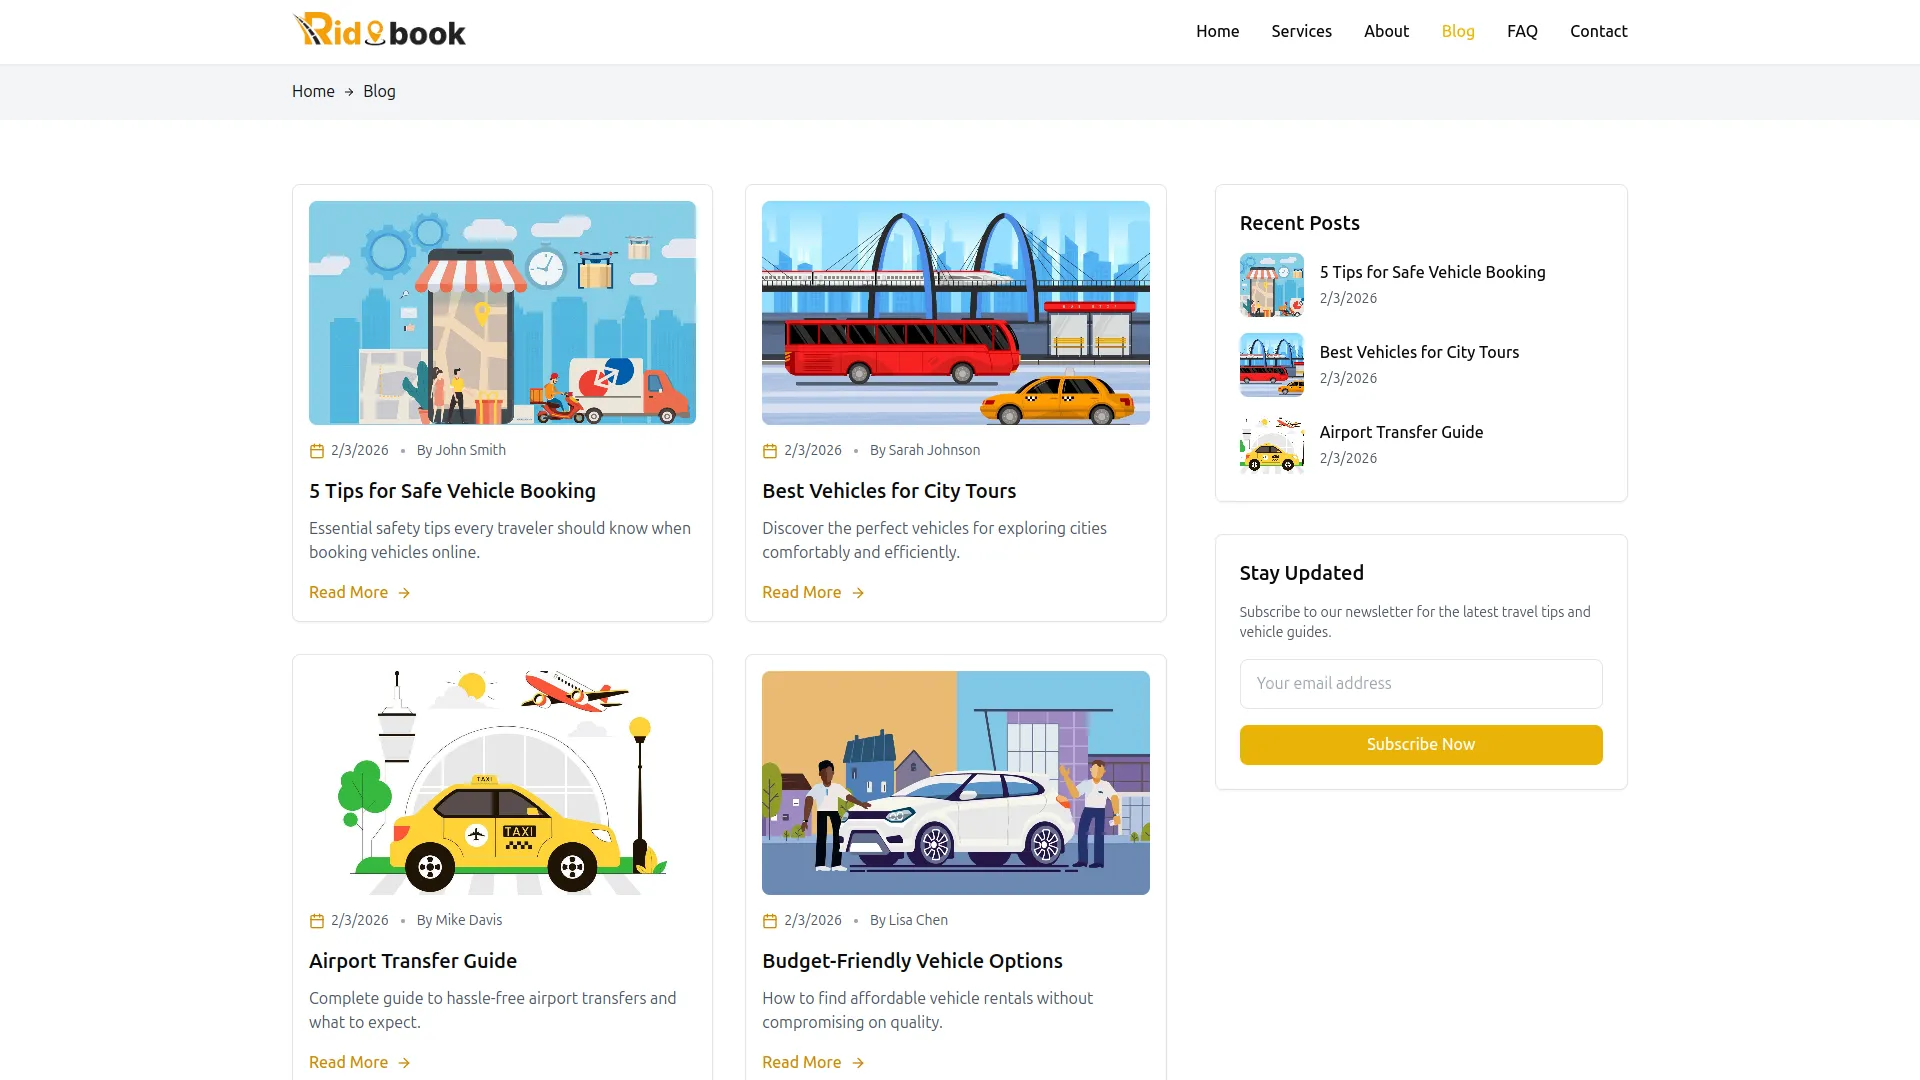Read More on 5 Tips for Safe Vehicle Booking
The height and width of the screenshot is (1080, 1920).
[360, 592]
